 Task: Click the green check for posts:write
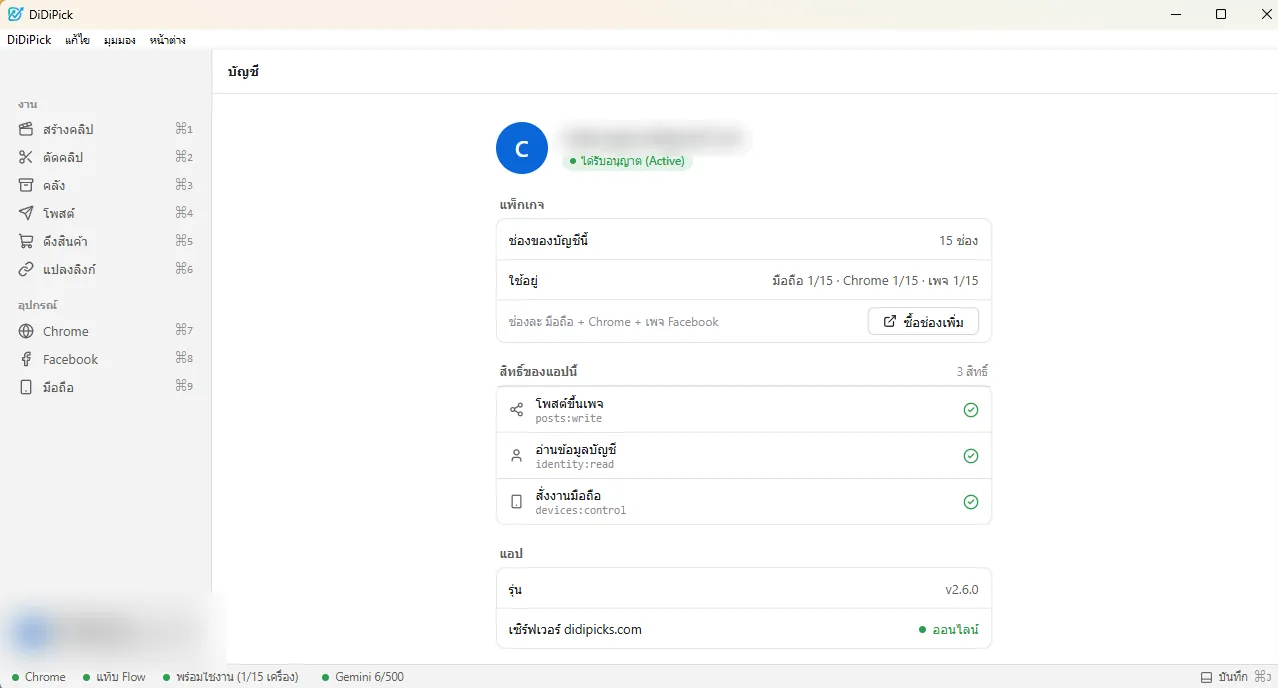click(x=970, y=410)
